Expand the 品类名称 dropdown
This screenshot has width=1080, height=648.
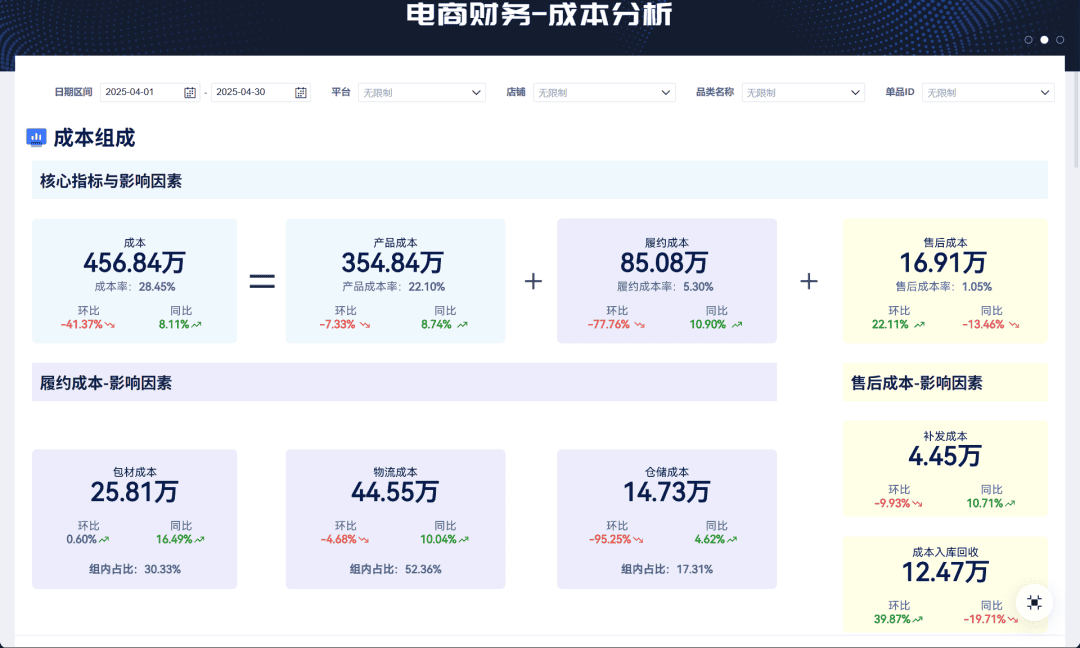(x=803, y=92)
